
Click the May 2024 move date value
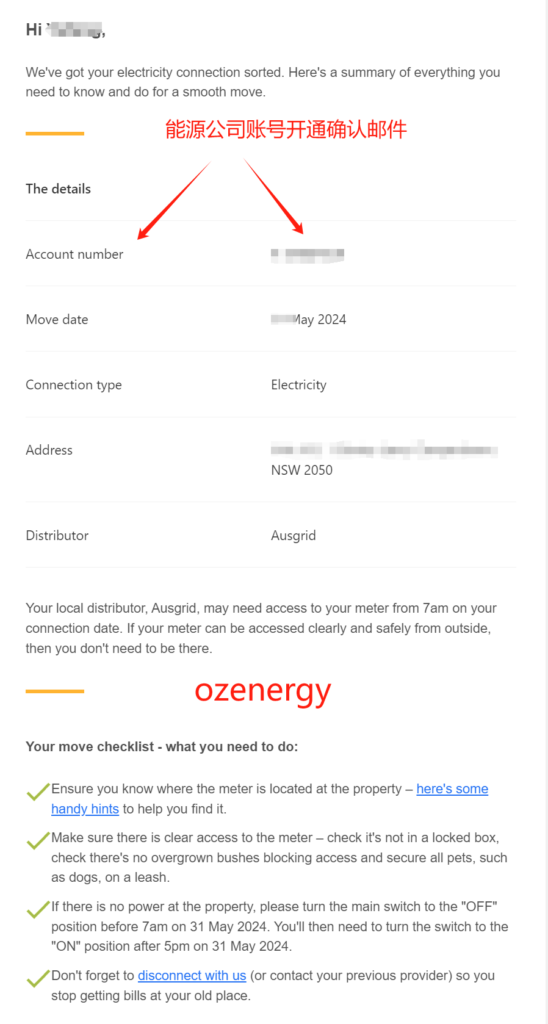308,319
